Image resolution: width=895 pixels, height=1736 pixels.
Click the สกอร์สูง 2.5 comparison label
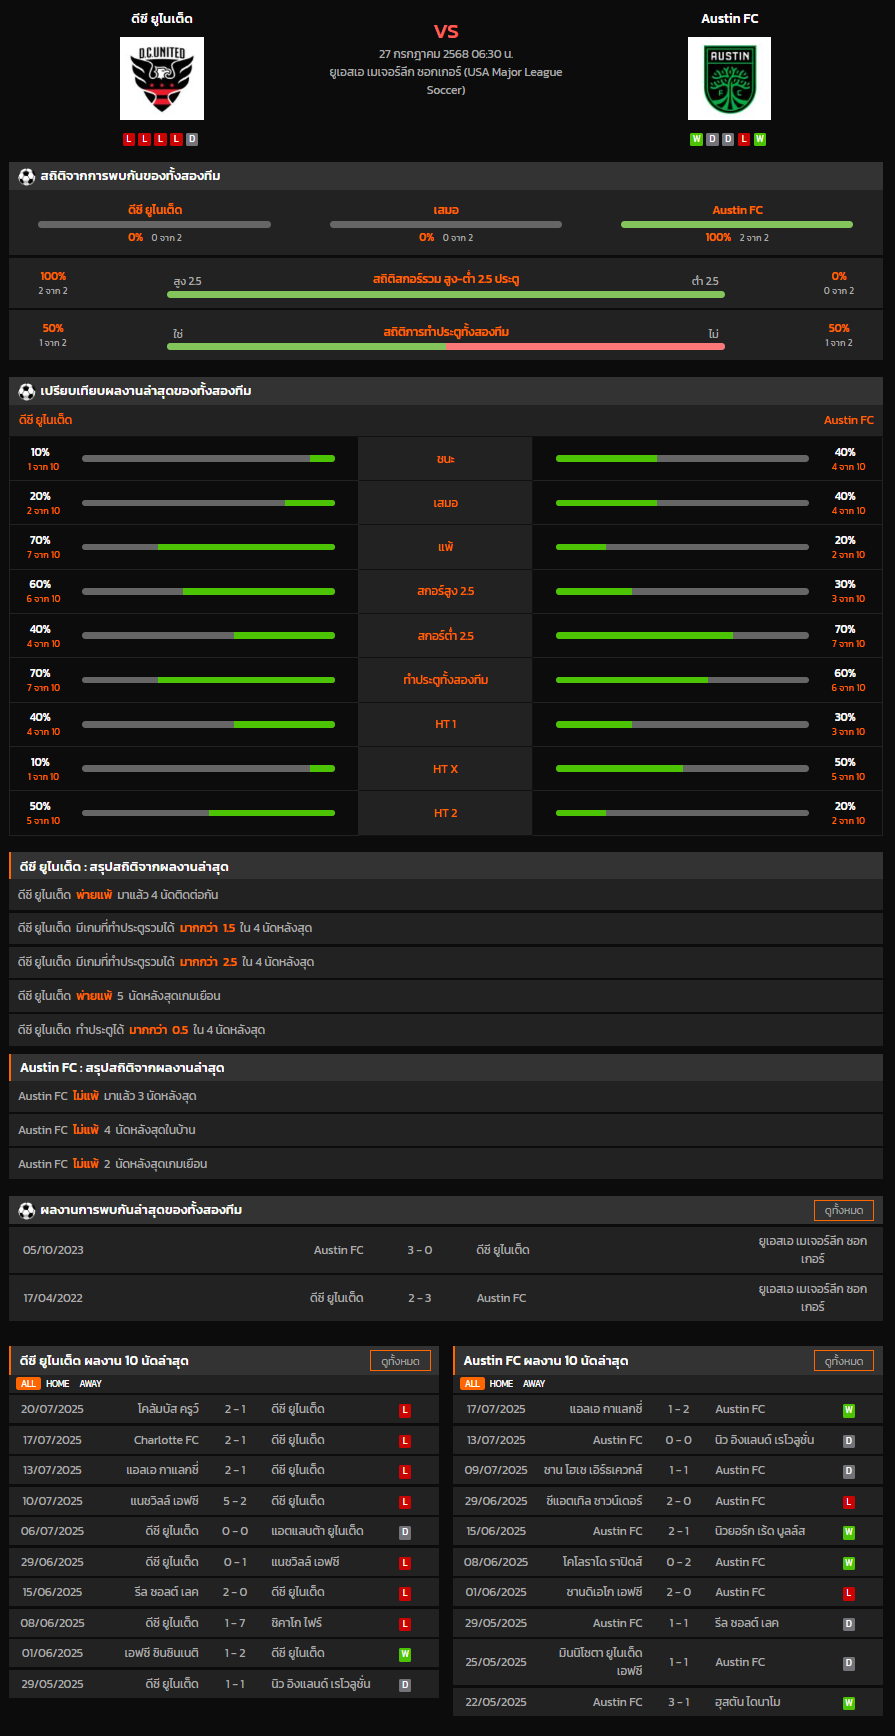446,592
